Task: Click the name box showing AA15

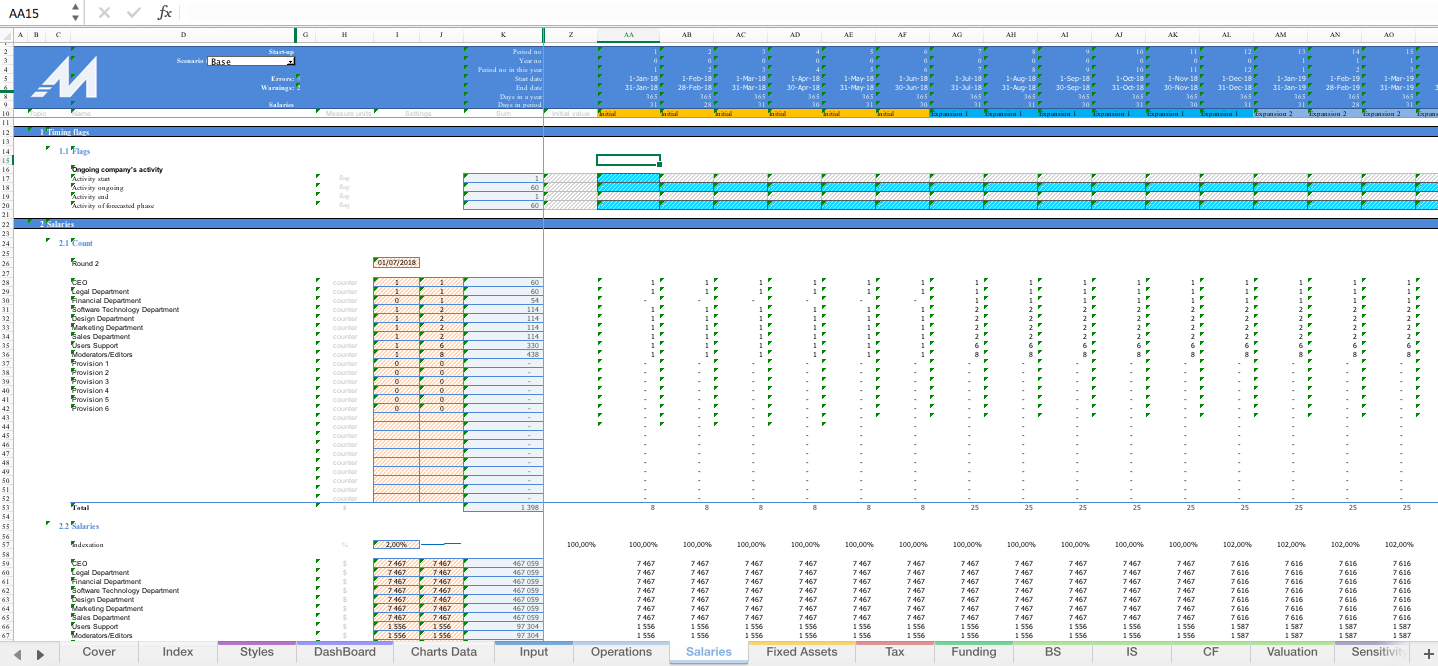Action: (x=36, y=13)
